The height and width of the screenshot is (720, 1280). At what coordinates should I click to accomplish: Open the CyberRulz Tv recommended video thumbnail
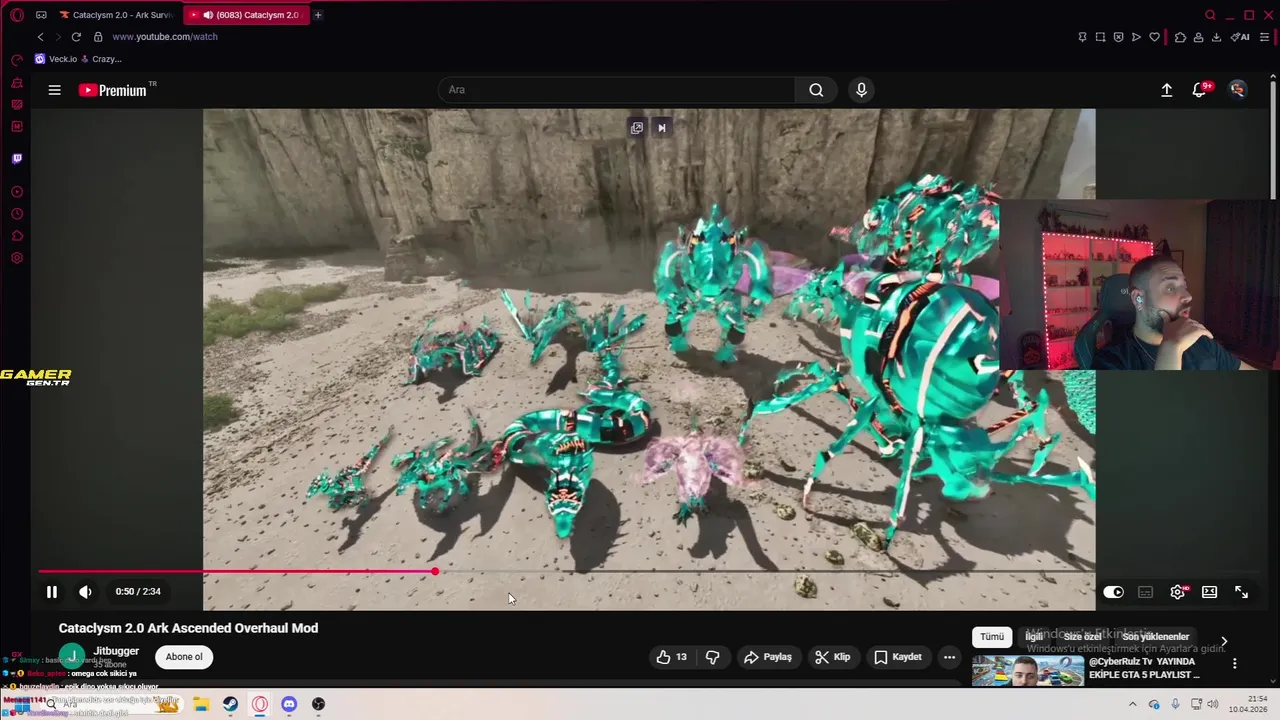click(1028, 671)
